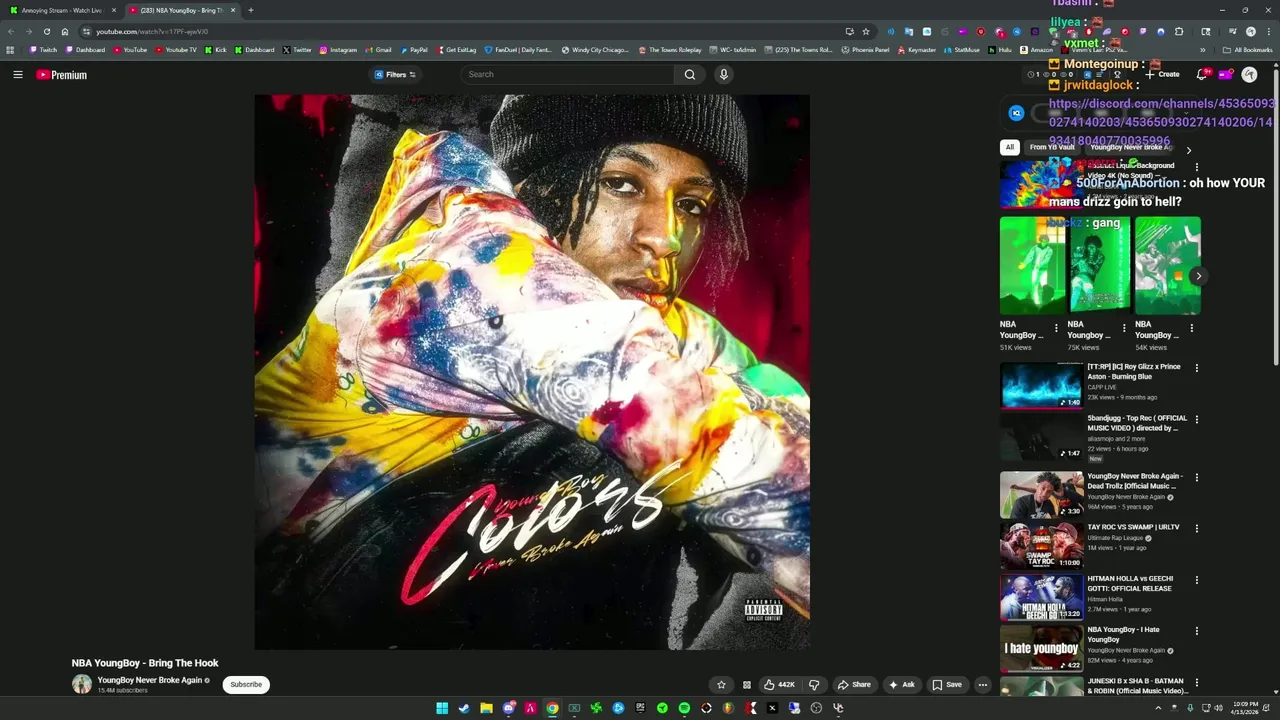Subscribe to YoungBoy Never Broke Again
The height and width of the screenshot is (720, 1280).
click(245, 684)
